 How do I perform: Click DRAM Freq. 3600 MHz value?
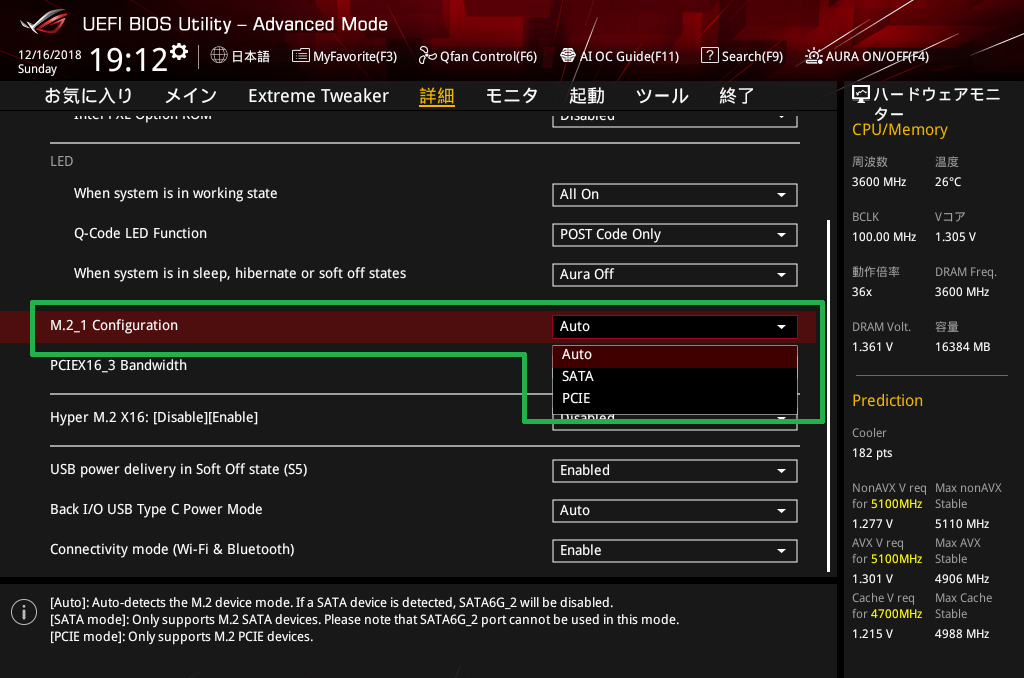[x=962, y=292]
